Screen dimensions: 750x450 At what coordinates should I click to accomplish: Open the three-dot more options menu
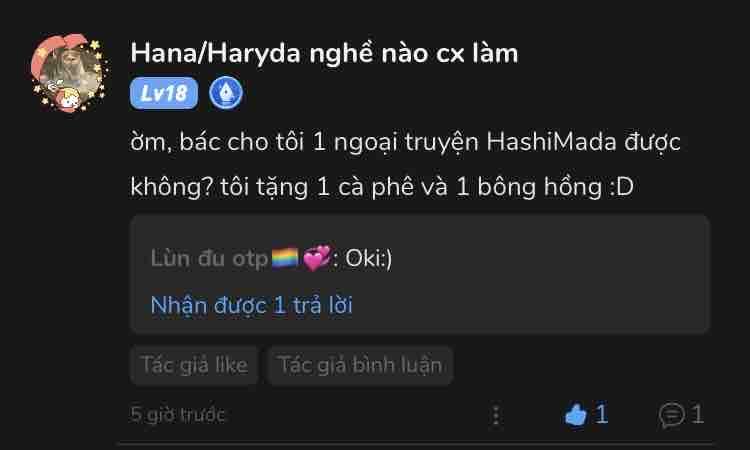pyautogui.click(x=496, y=415)
